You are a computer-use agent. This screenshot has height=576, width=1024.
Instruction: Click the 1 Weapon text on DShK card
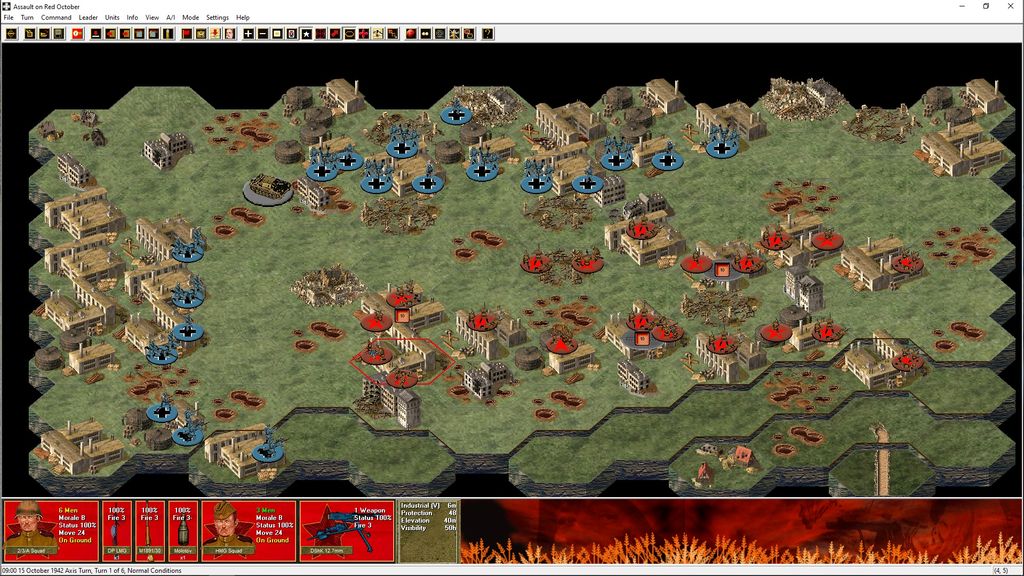coord(370,510)
